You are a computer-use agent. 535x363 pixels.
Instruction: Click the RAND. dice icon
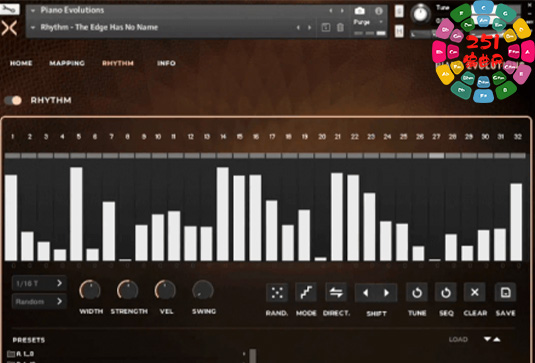click(x=277, y=292)
